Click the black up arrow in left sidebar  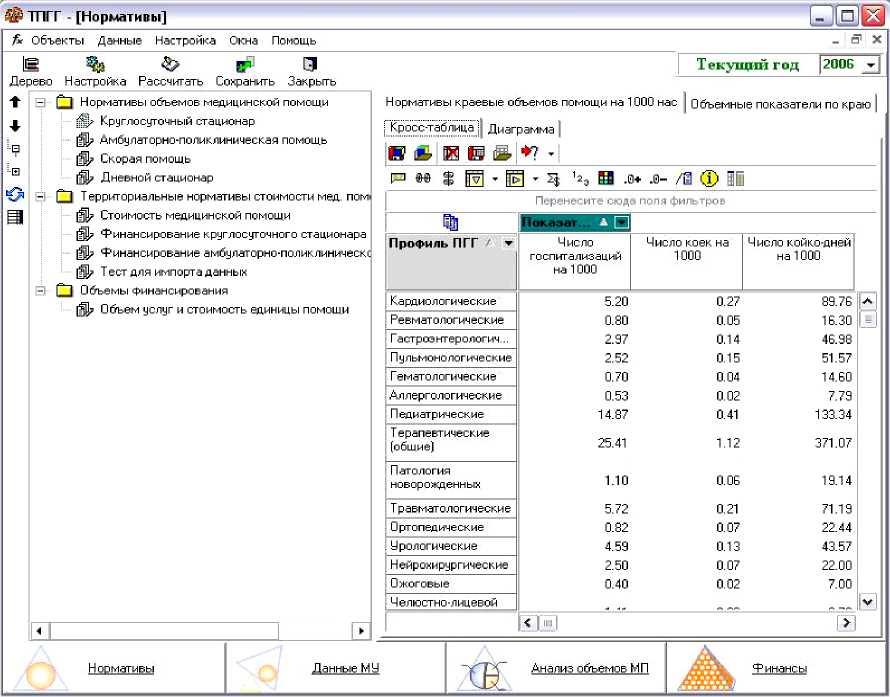(15, 102)
